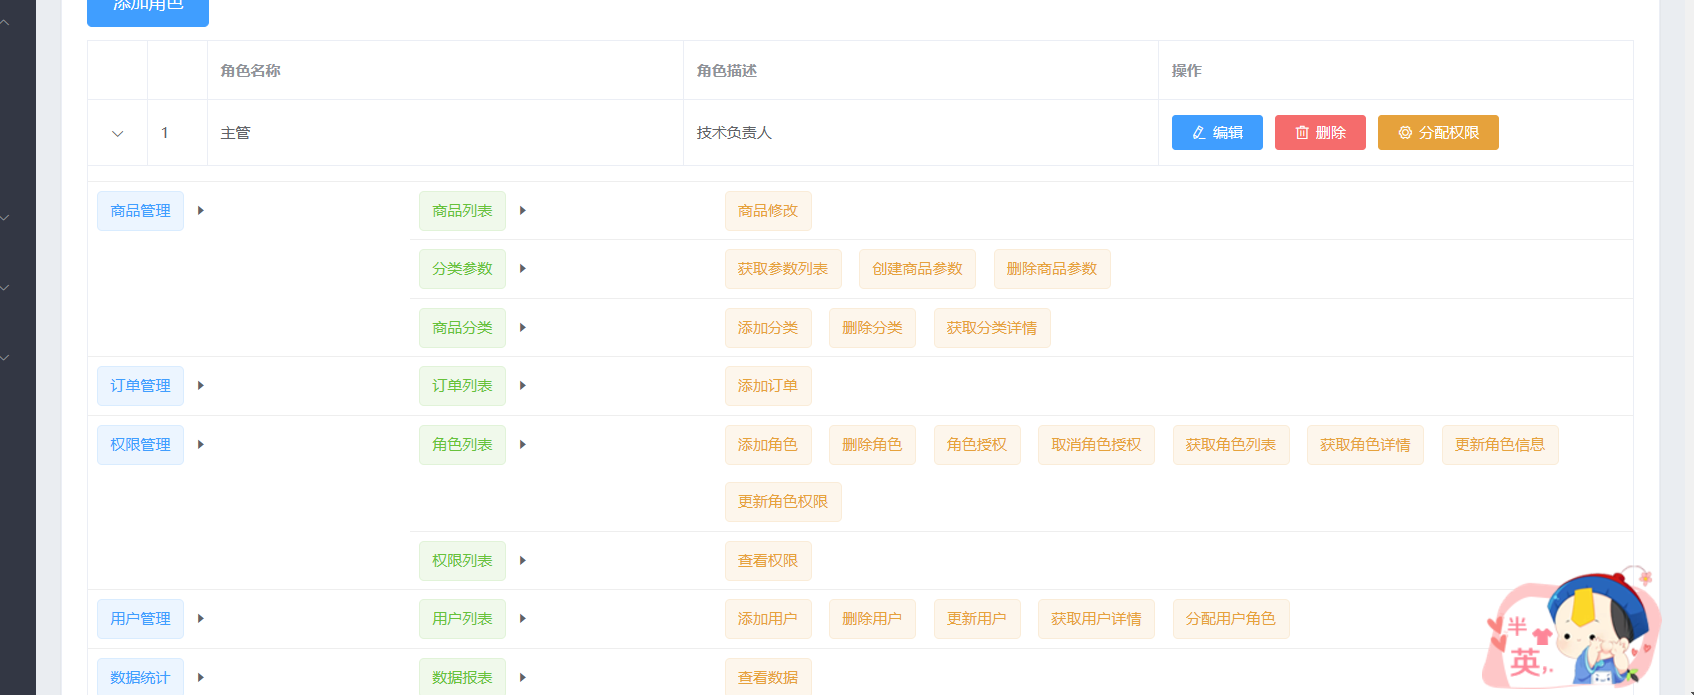Select the 分配用户角色 tag
1694x695 pixels.
[x=1231, y=619]
